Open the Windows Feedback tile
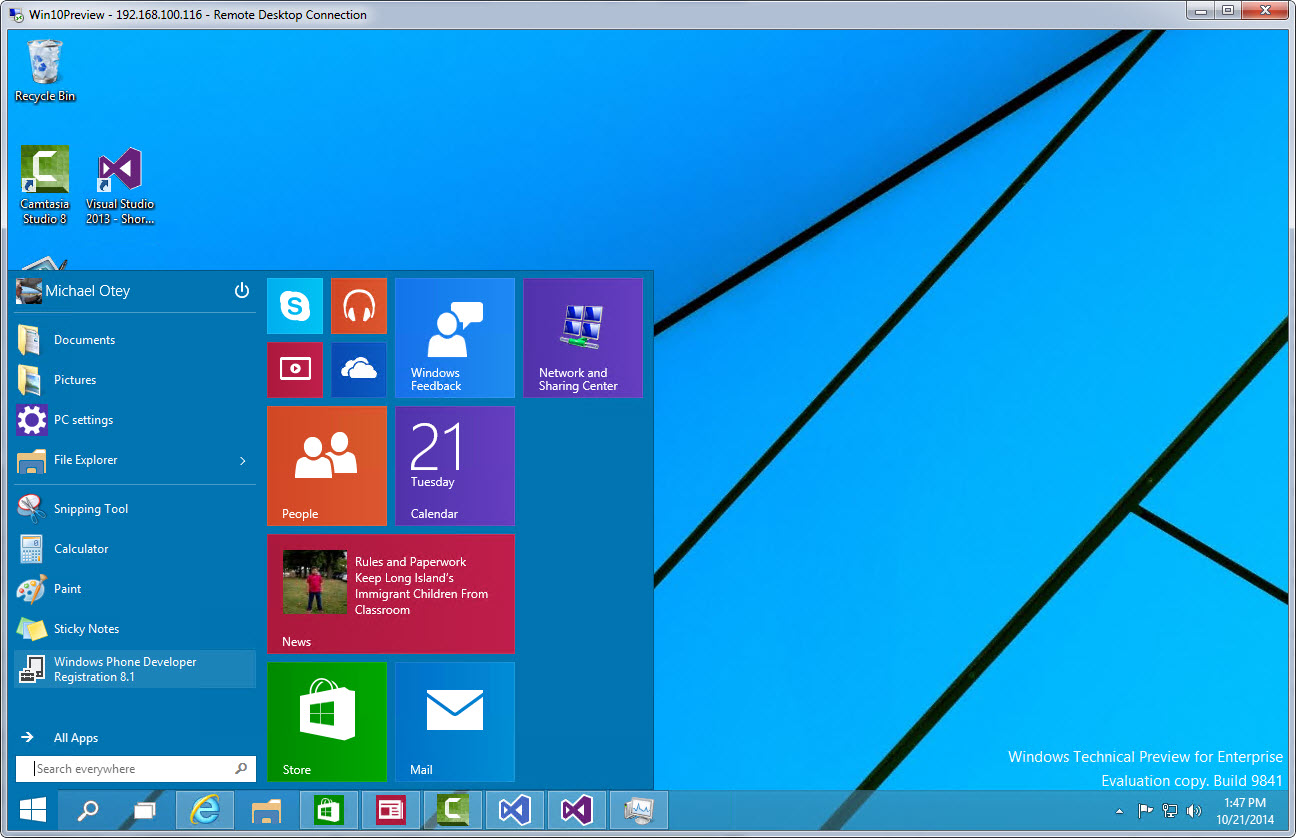1296x838 pixels. tap(455, 338)
